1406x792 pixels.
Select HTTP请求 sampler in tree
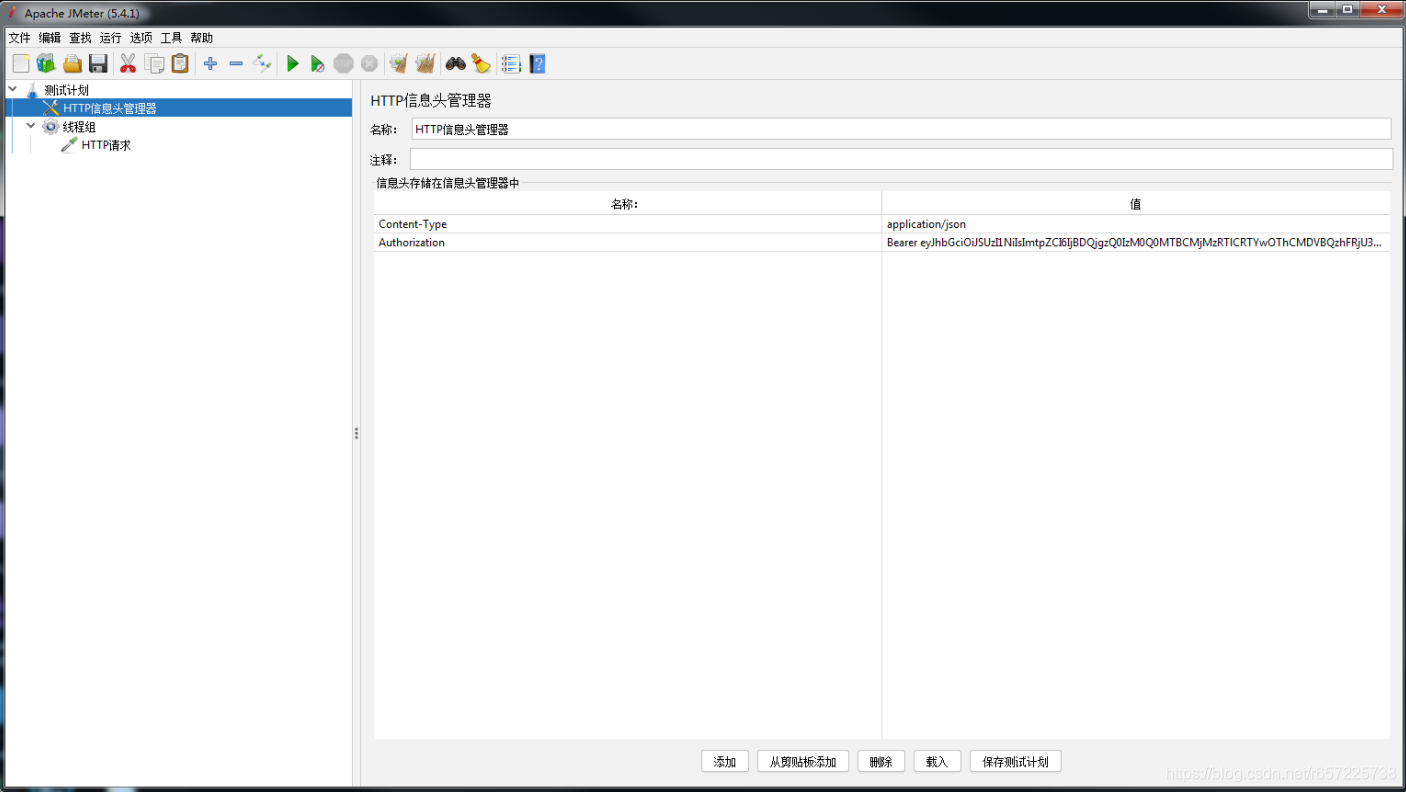[x=106, y=145]
